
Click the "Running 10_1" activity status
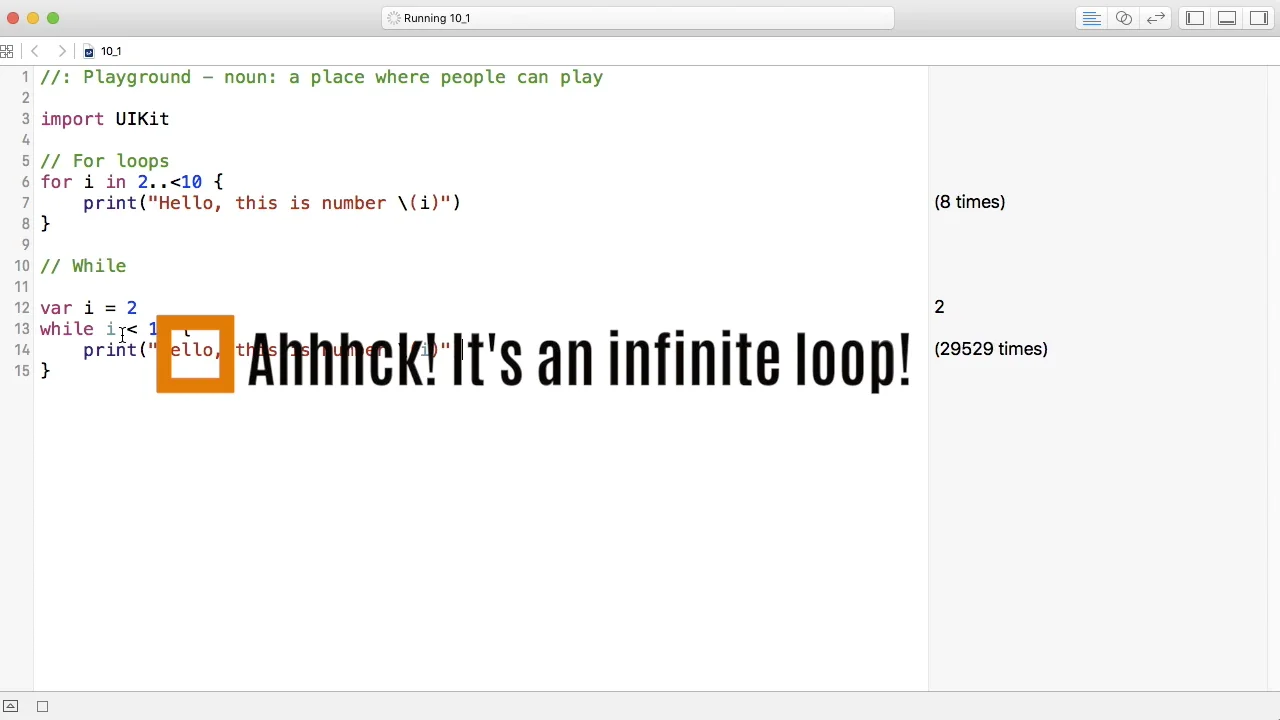click(637, 18)
